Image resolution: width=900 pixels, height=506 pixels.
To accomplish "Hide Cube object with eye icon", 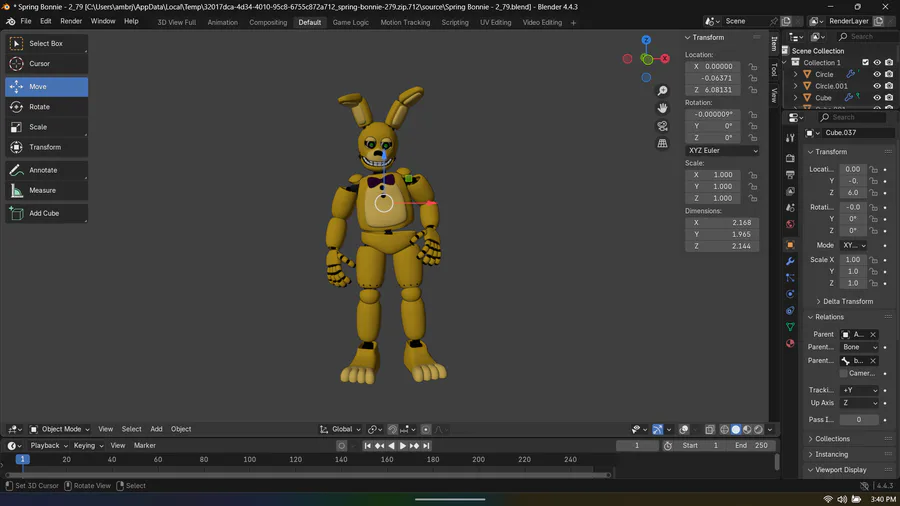I will 877,98.
